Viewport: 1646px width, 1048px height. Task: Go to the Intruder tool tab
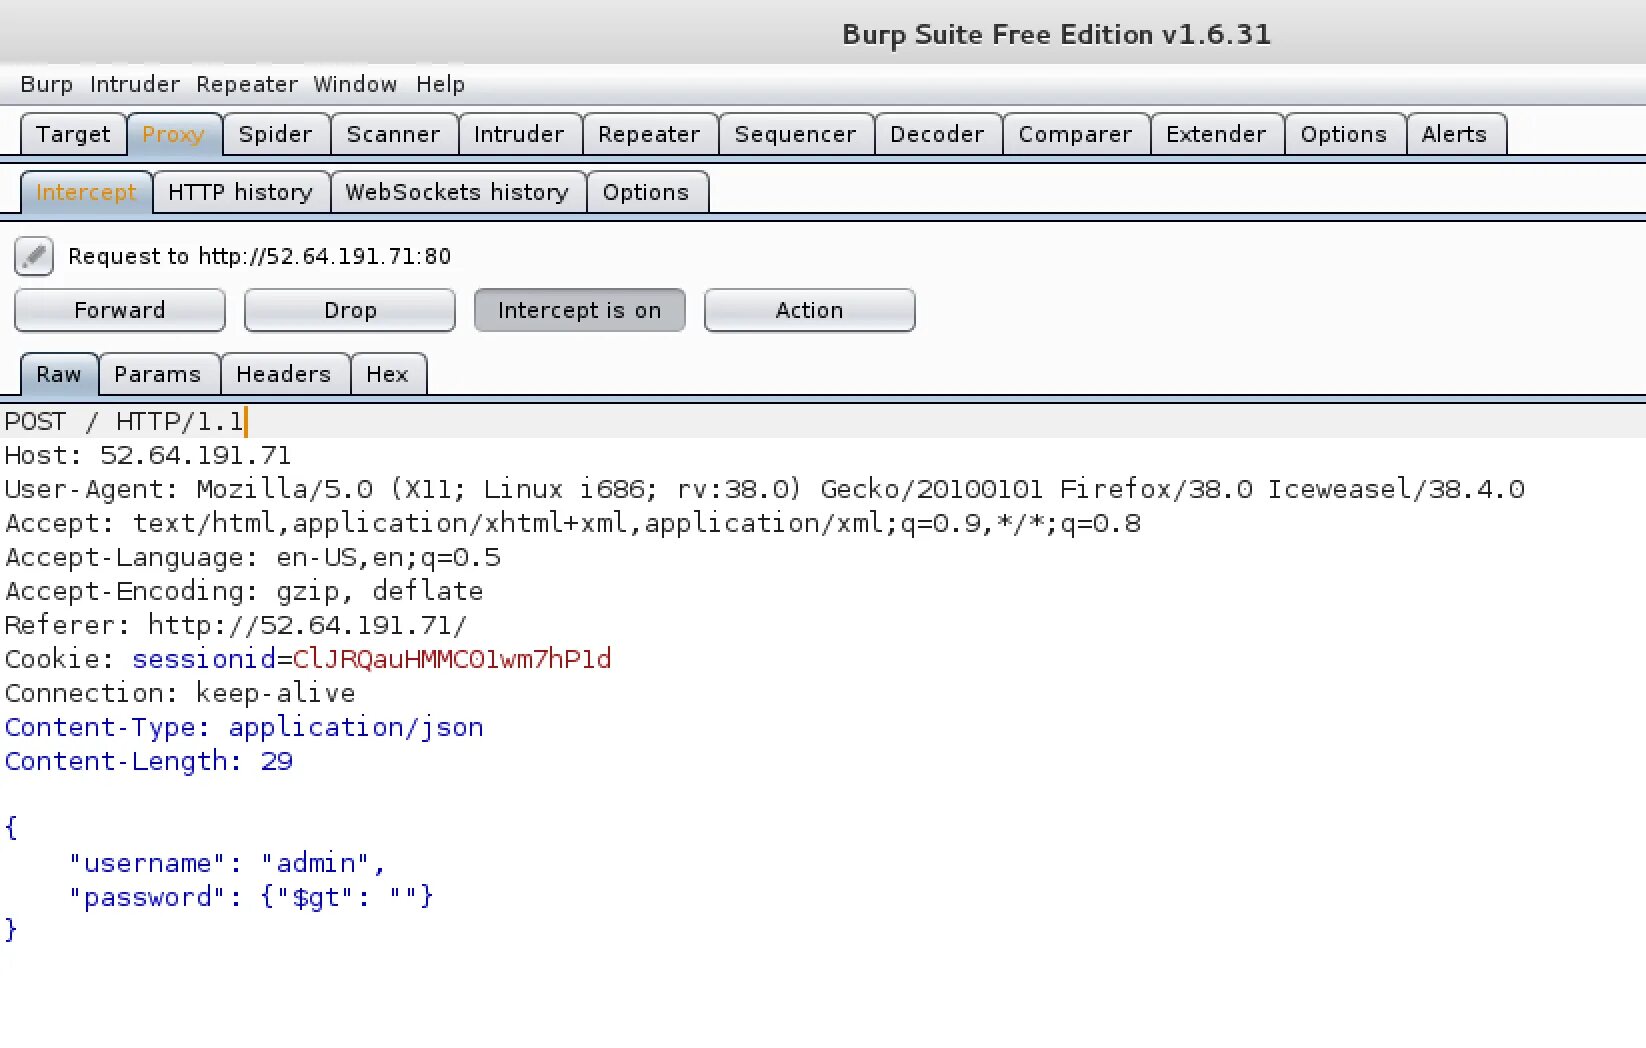click(x=519, y=134)
